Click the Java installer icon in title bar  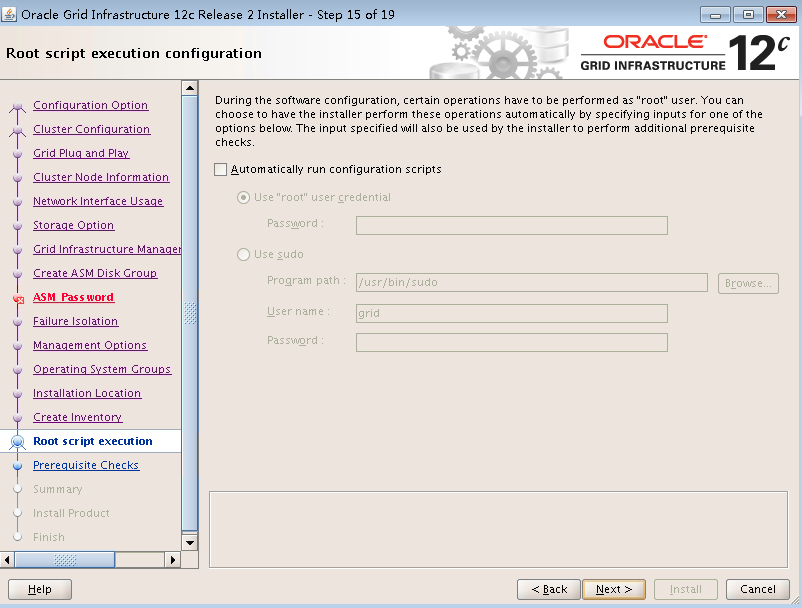click(x=9, y=14)
